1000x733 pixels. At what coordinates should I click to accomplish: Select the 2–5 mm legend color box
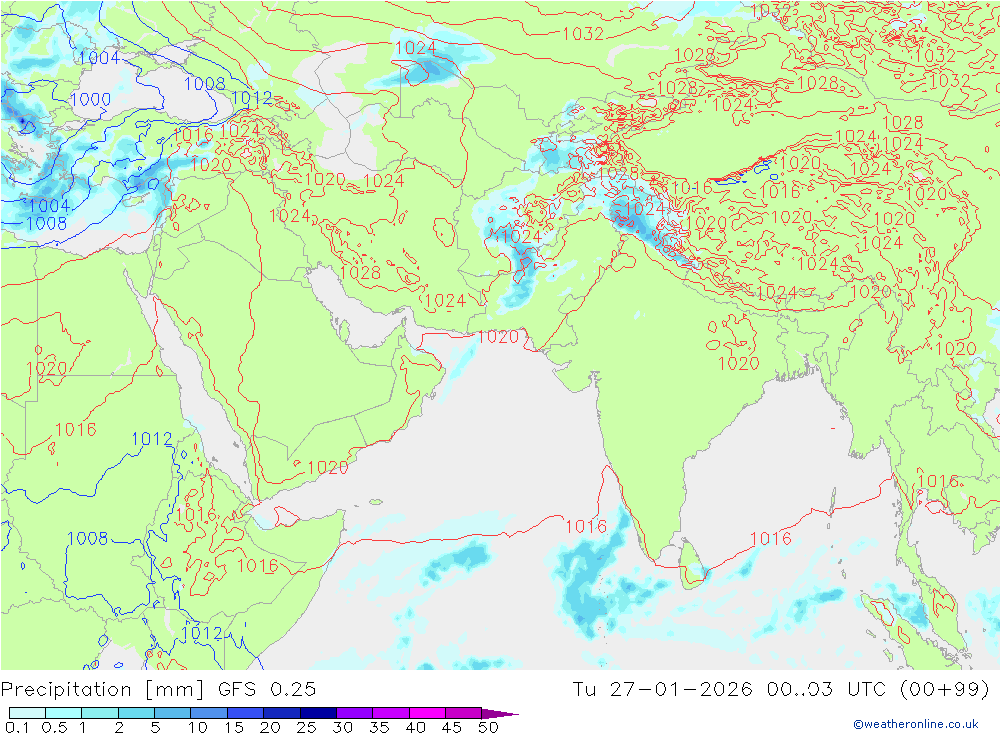point(136,713)
